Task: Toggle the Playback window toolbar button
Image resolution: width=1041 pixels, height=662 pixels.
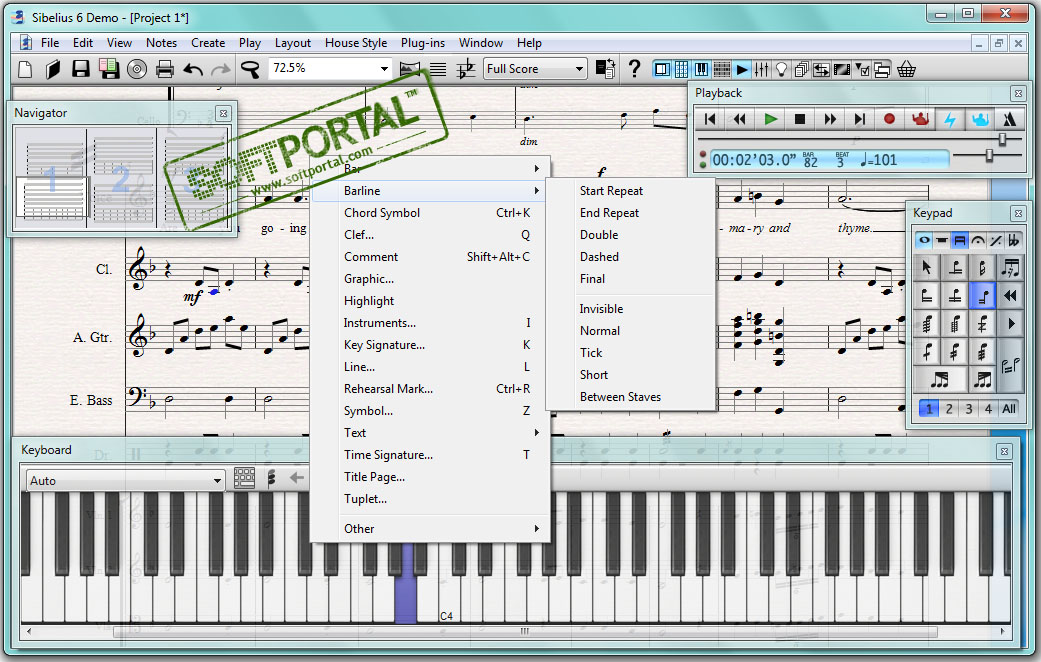Action: click(742, 69)
